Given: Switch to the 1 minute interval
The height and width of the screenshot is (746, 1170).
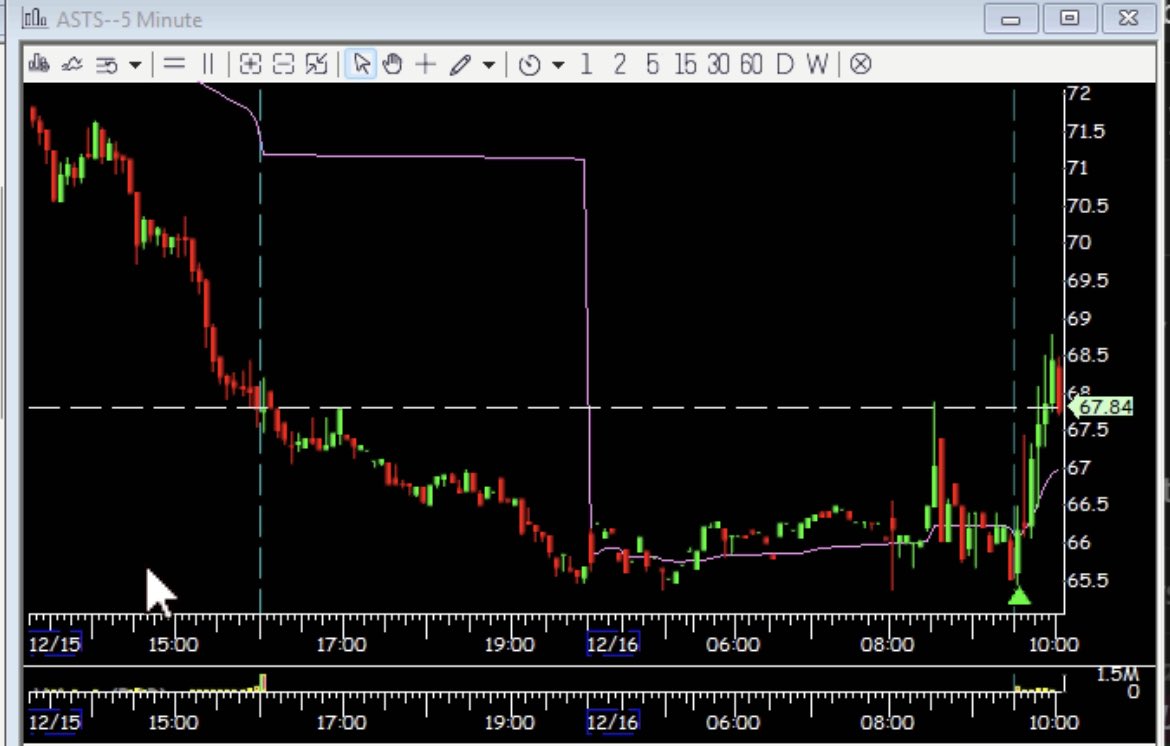Looking at the screenshot, I should pos(586,65).
